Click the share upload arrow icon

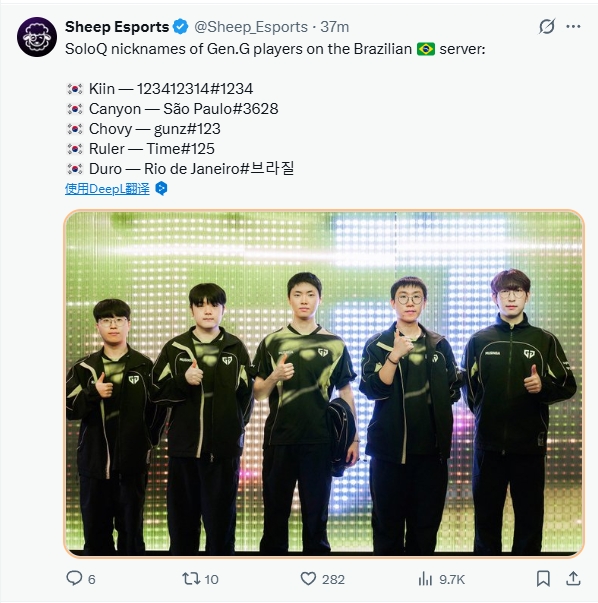pyautogui.click(x=573, y=578)
